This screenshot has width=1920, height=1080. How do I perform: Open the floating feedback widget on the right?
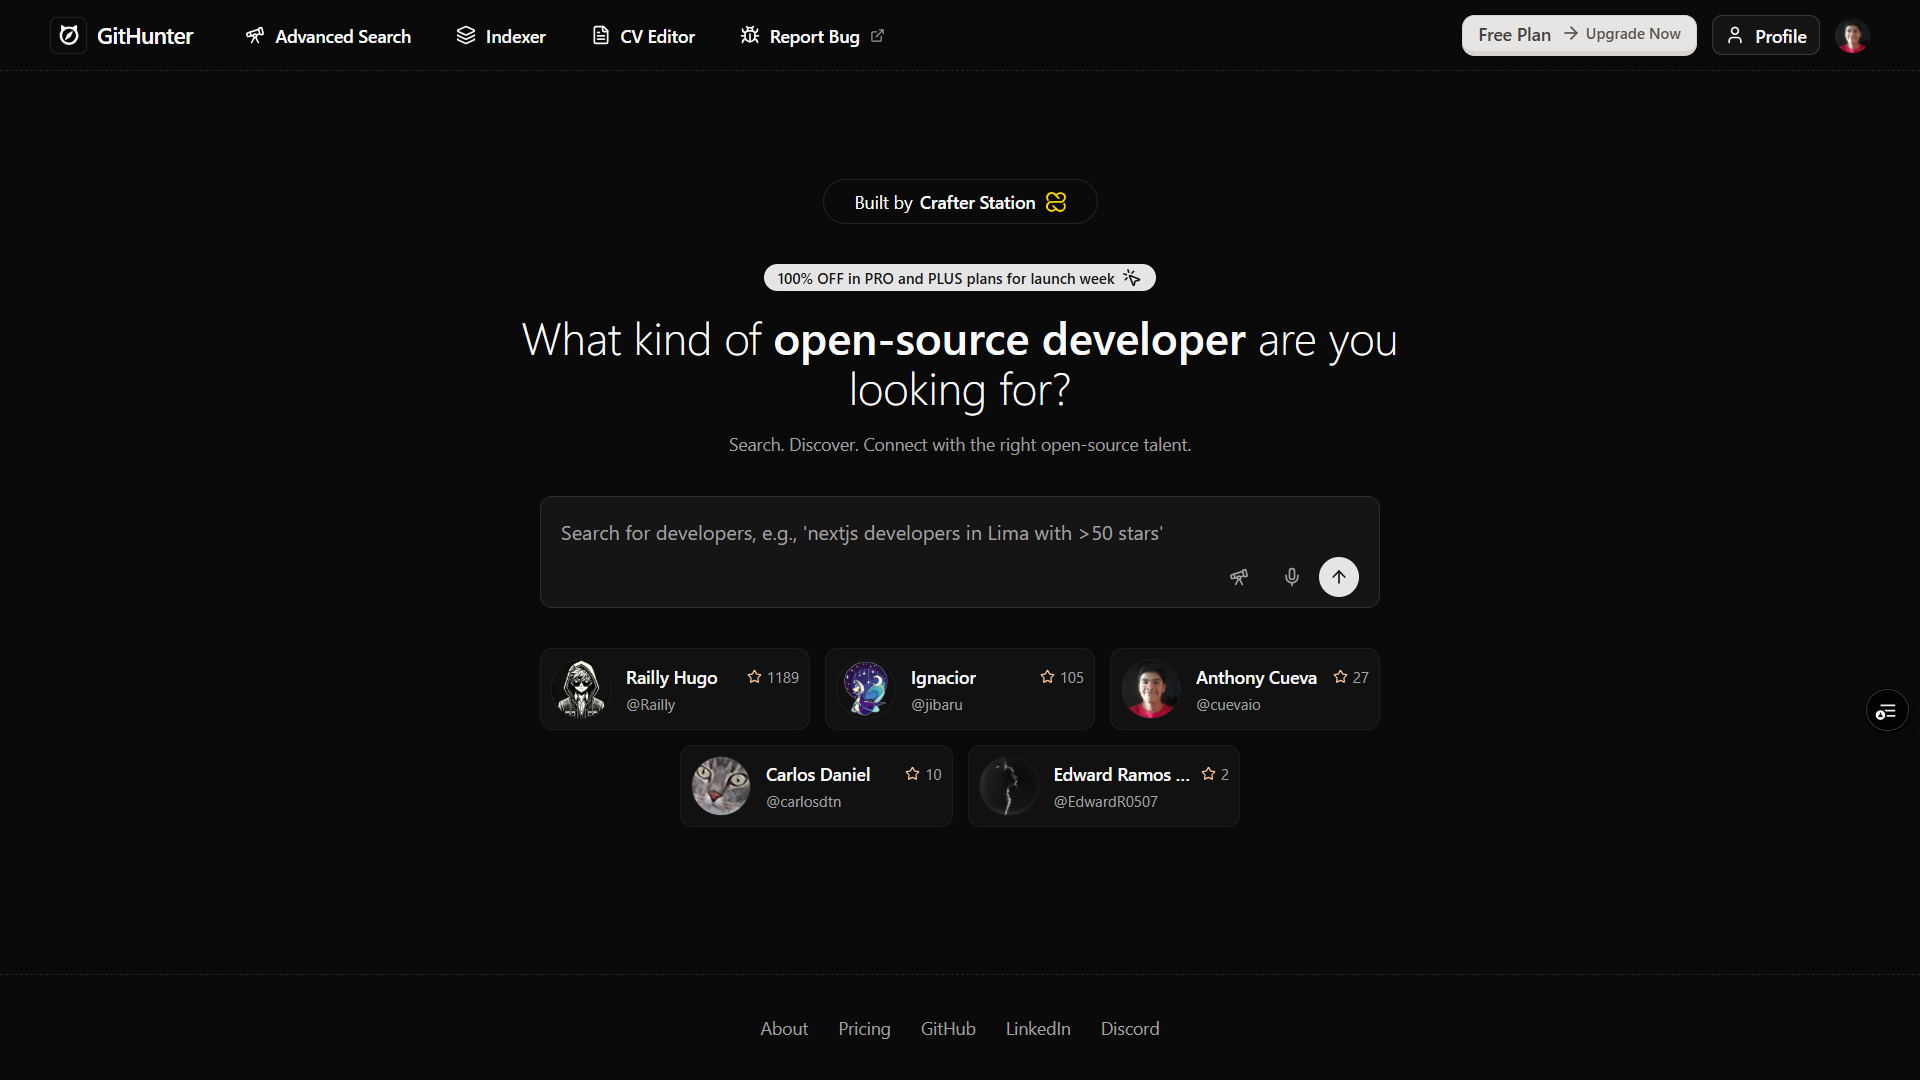pos(1887,710)
